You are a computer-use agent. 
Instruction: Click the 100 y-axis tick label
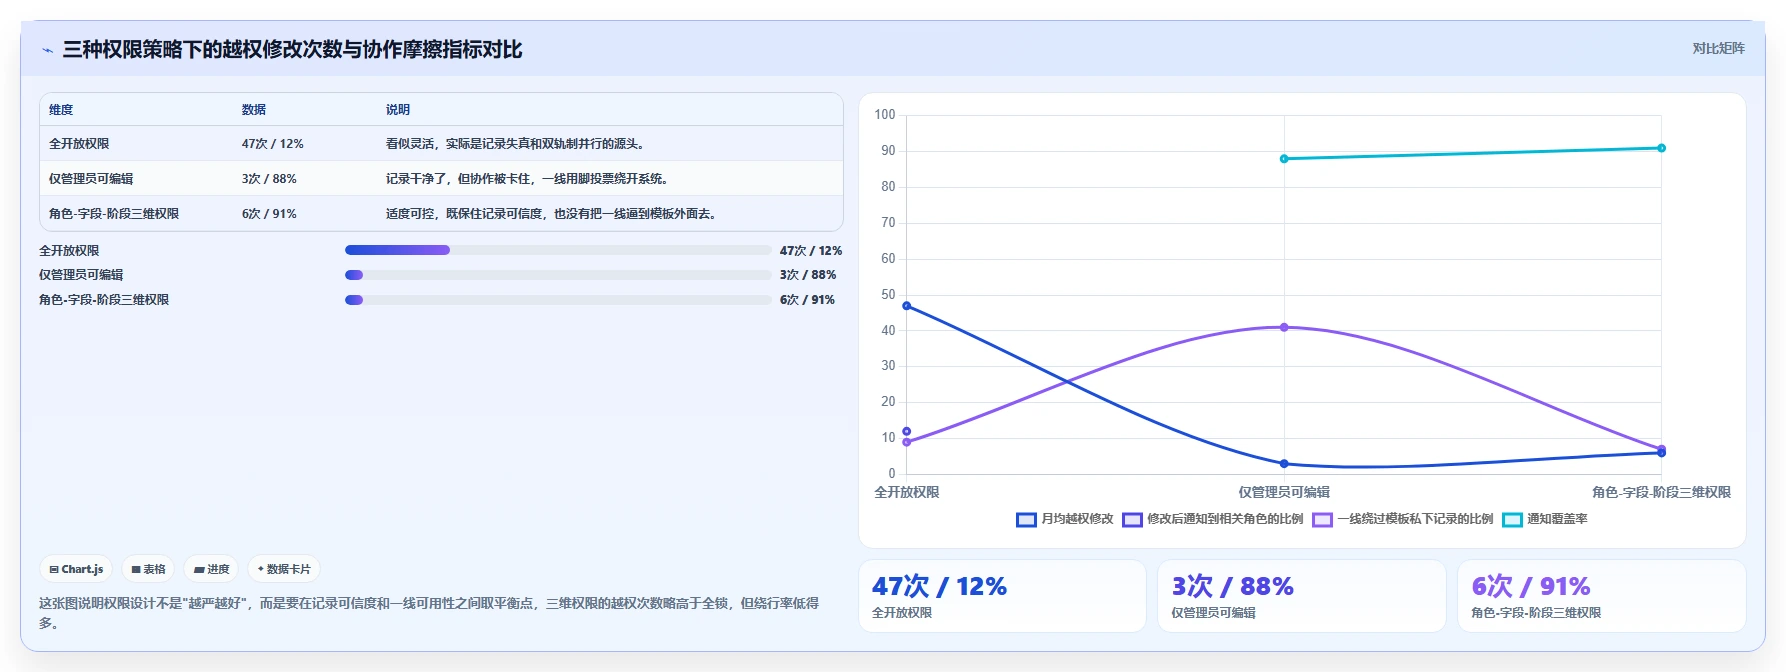click(885, 115)
